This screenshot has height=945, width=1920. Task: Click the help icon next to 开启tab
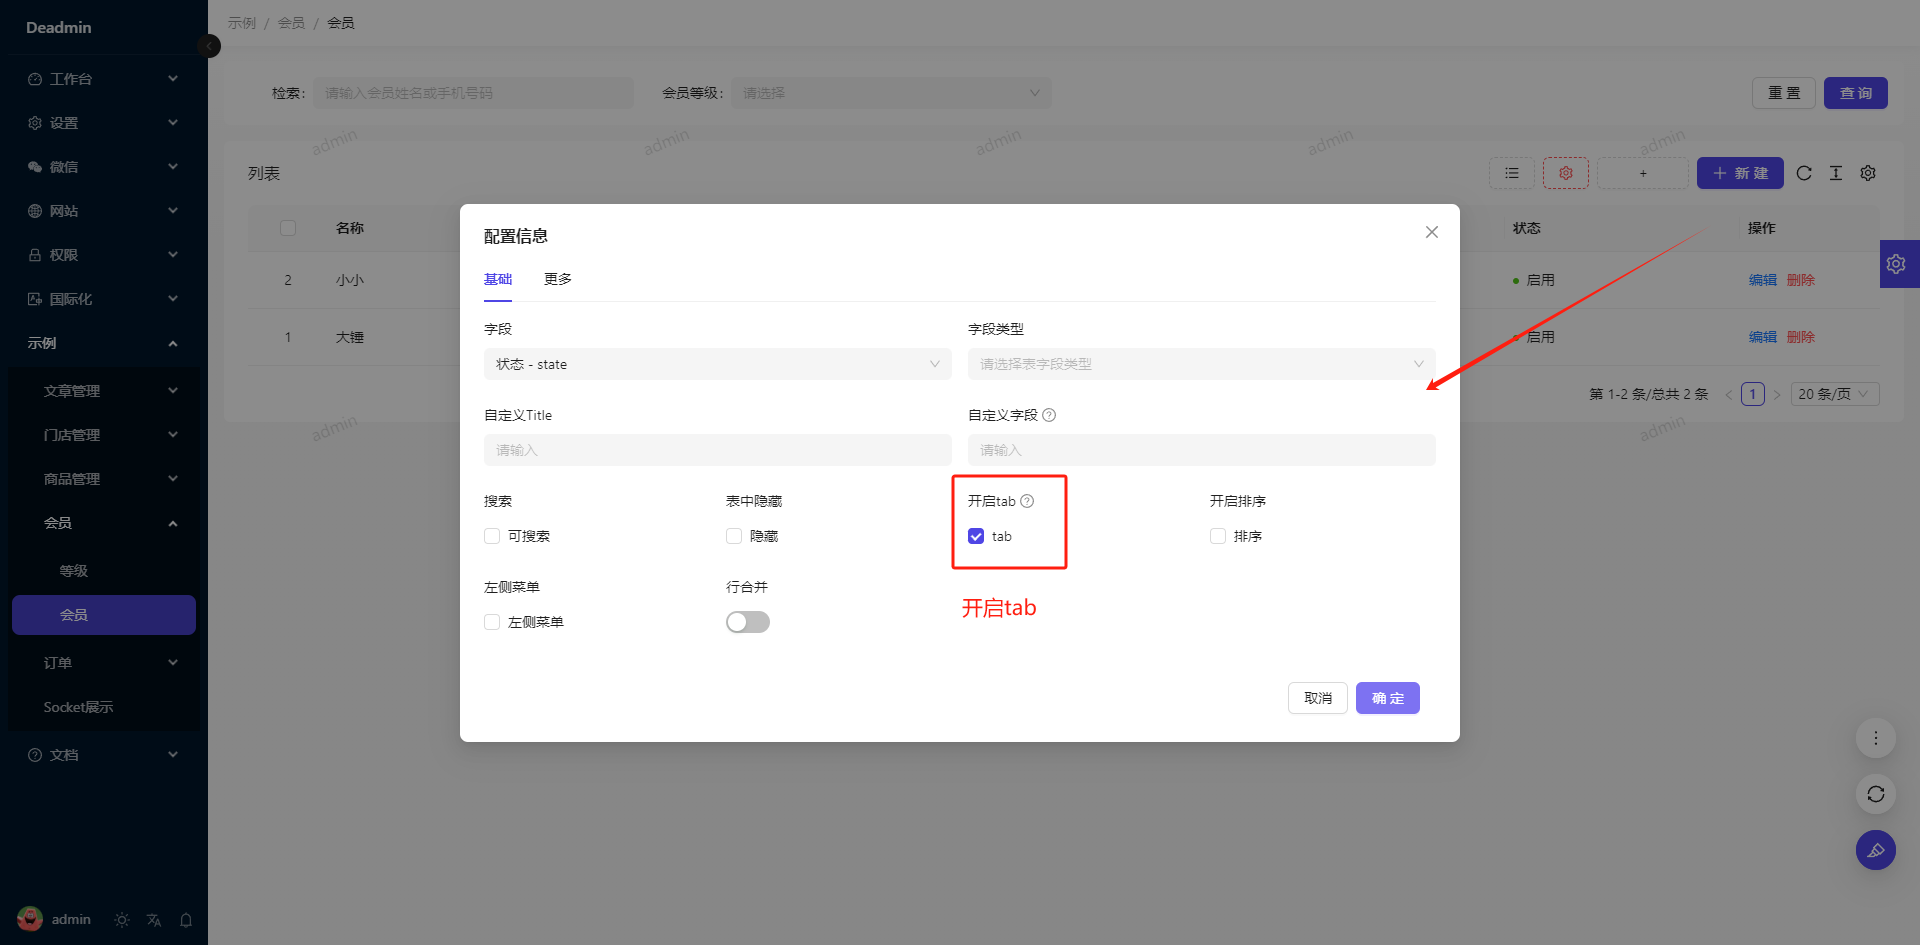tap(1027, 501)
